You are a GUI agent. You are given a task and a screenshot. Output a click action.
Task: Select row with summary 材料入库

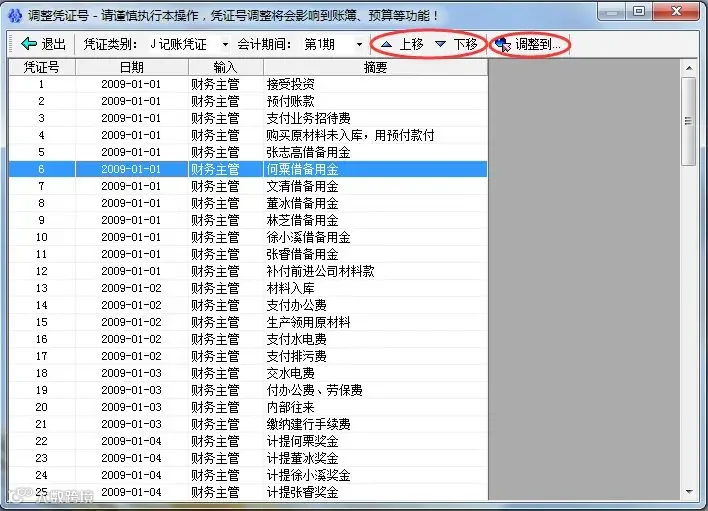[x=248, y=288]
